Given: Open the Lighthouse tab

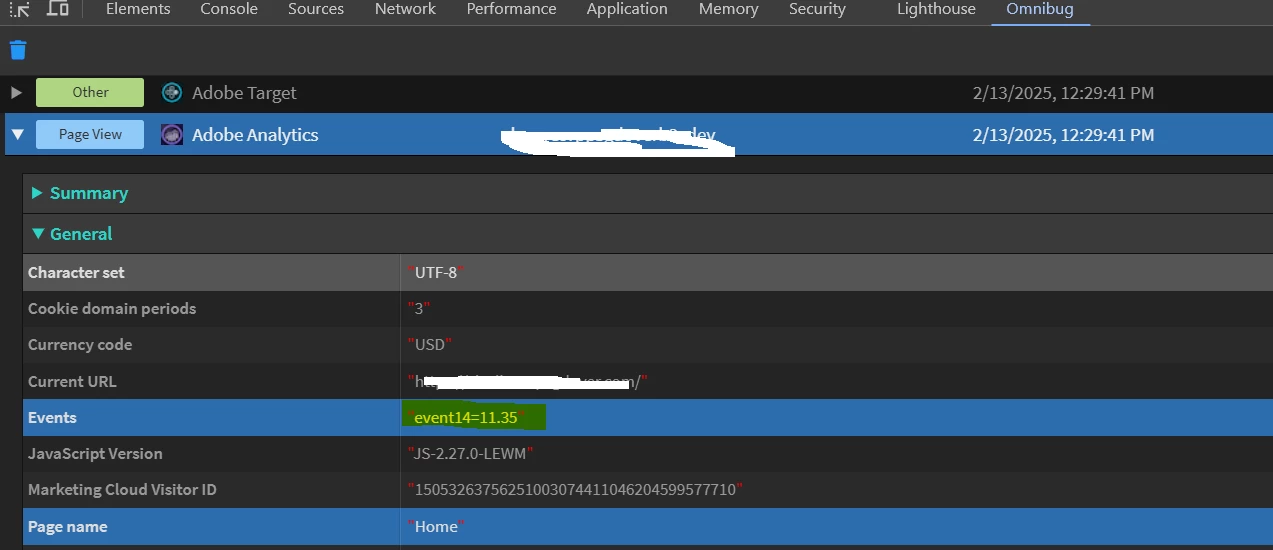Looking at the screenshot, I should [936, 9].
